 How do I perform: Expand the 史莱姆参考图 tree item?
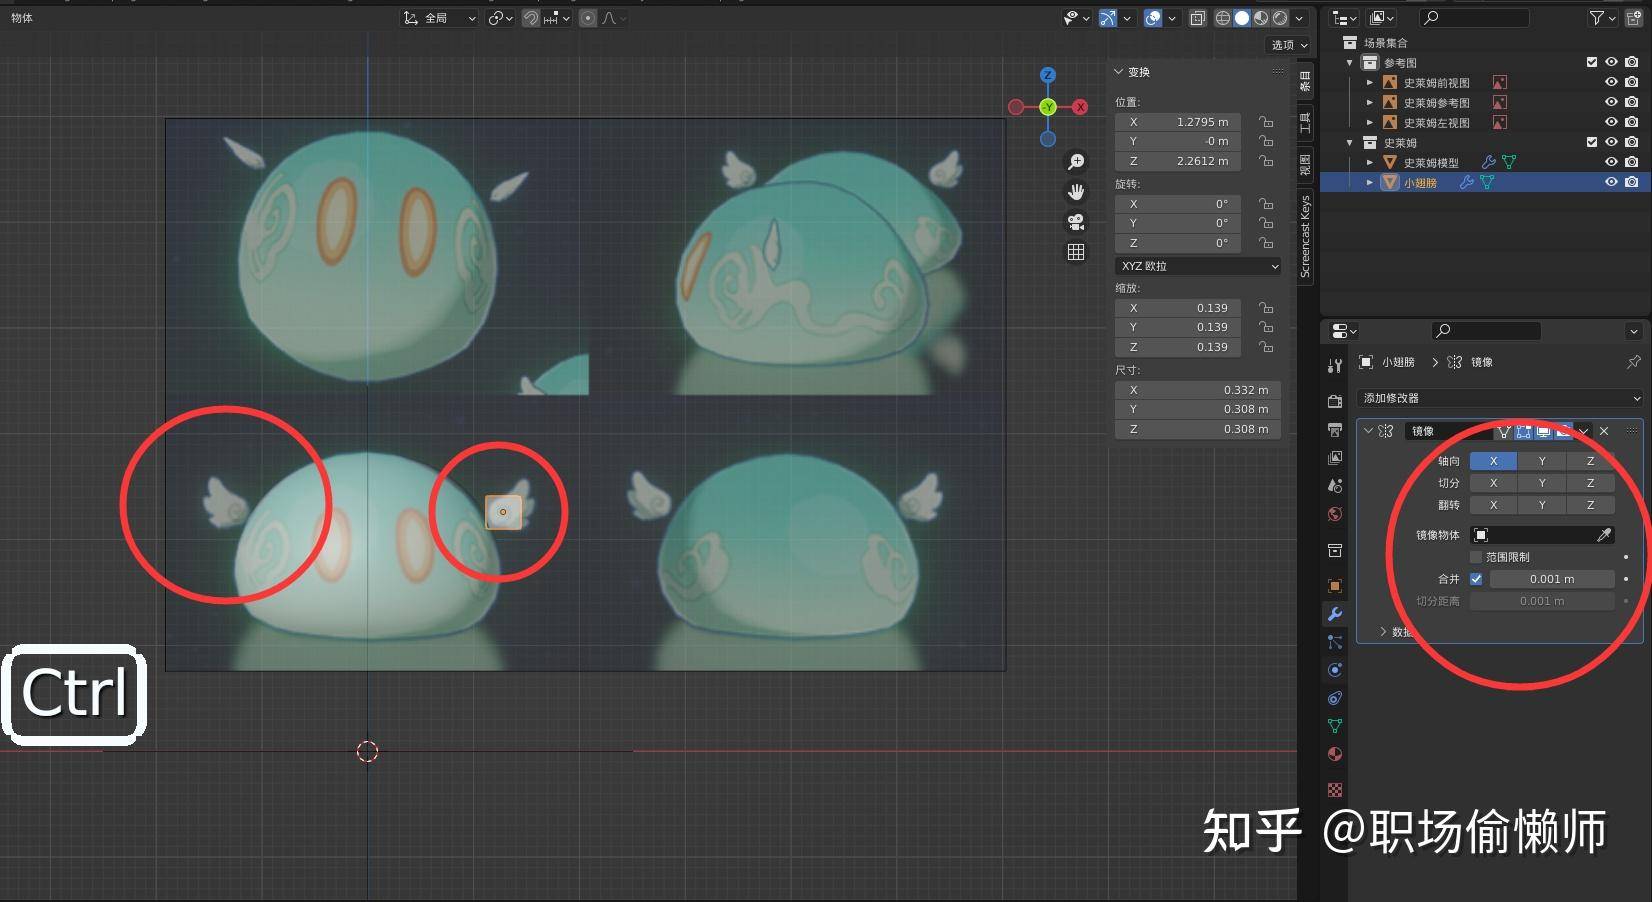(x=1370, y=102)
